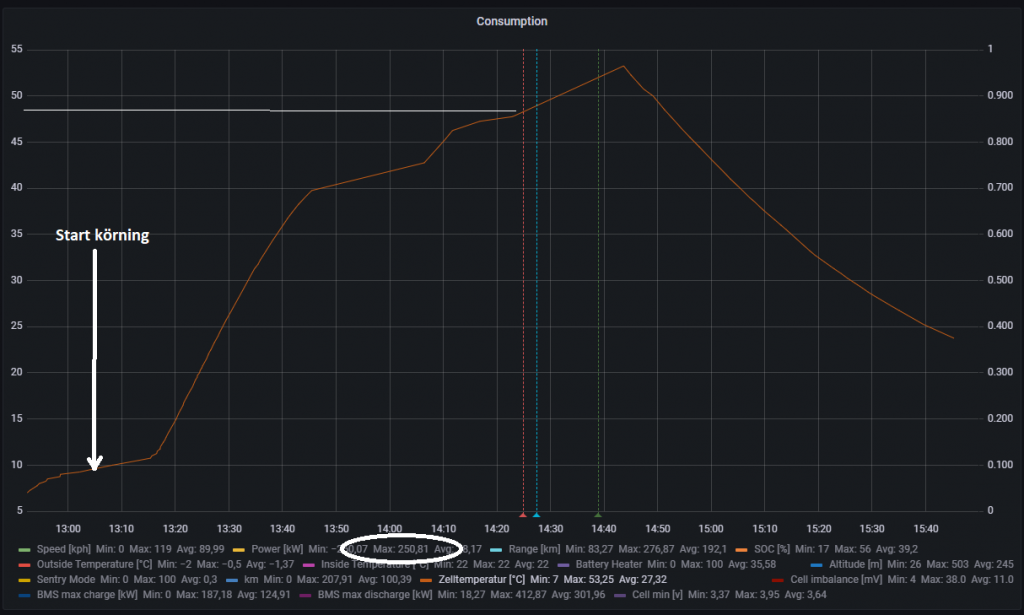Select the km series label in the legend

(249, 579)
